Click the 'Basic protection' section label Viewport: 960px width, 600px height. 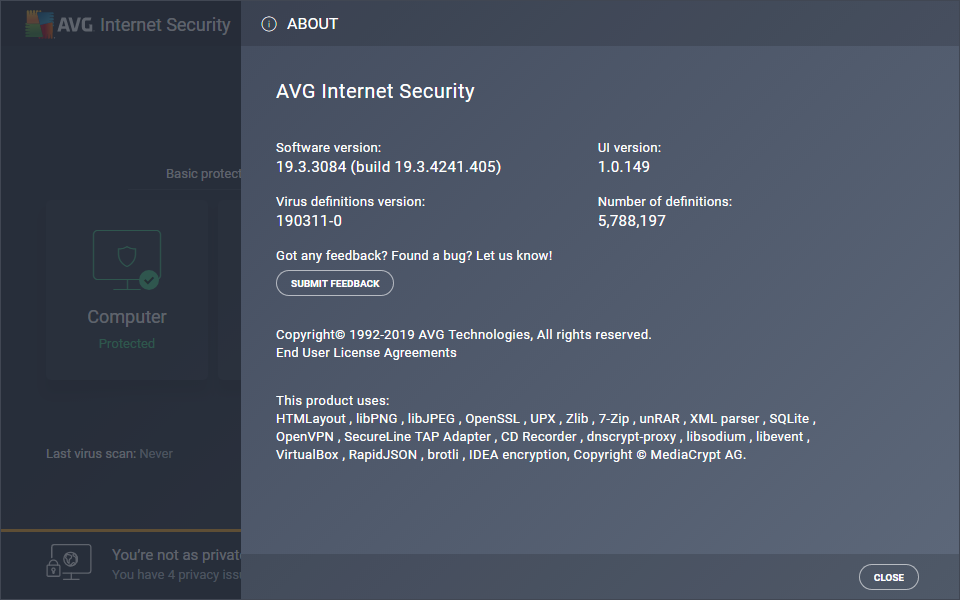203,174
